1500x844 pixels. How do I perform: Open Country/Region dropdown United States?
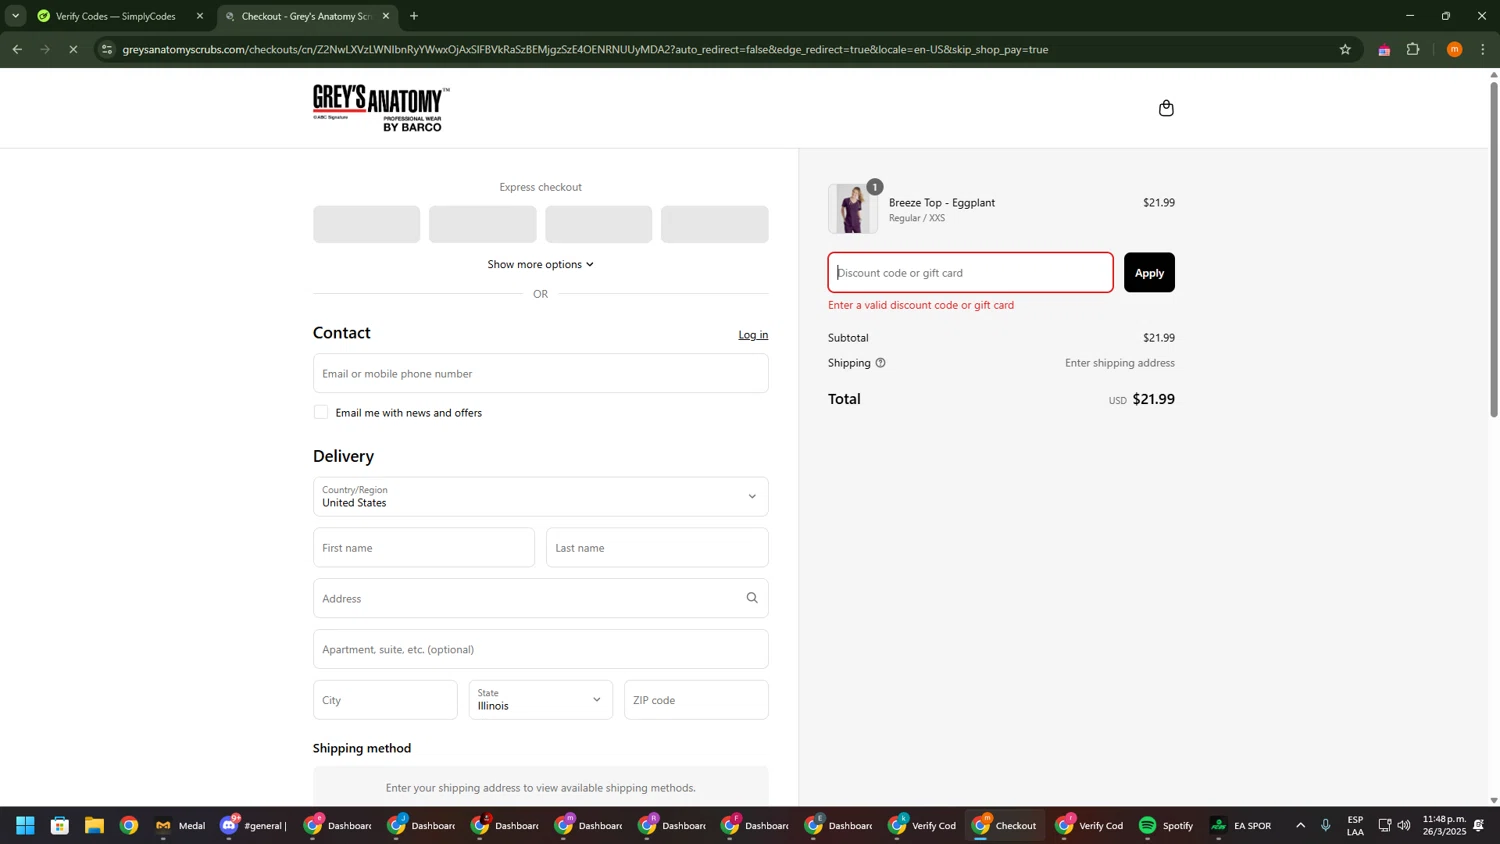coord(540,497)
